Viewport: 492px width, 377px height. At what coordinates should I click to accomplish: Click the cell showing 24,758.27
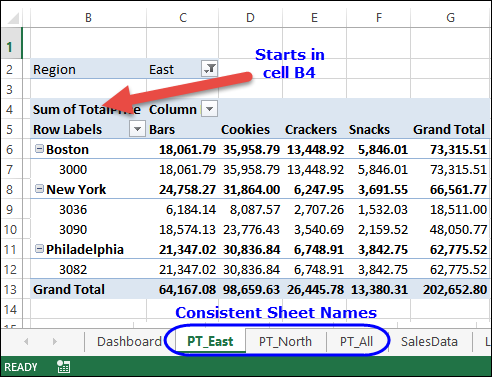pos(183,189)
